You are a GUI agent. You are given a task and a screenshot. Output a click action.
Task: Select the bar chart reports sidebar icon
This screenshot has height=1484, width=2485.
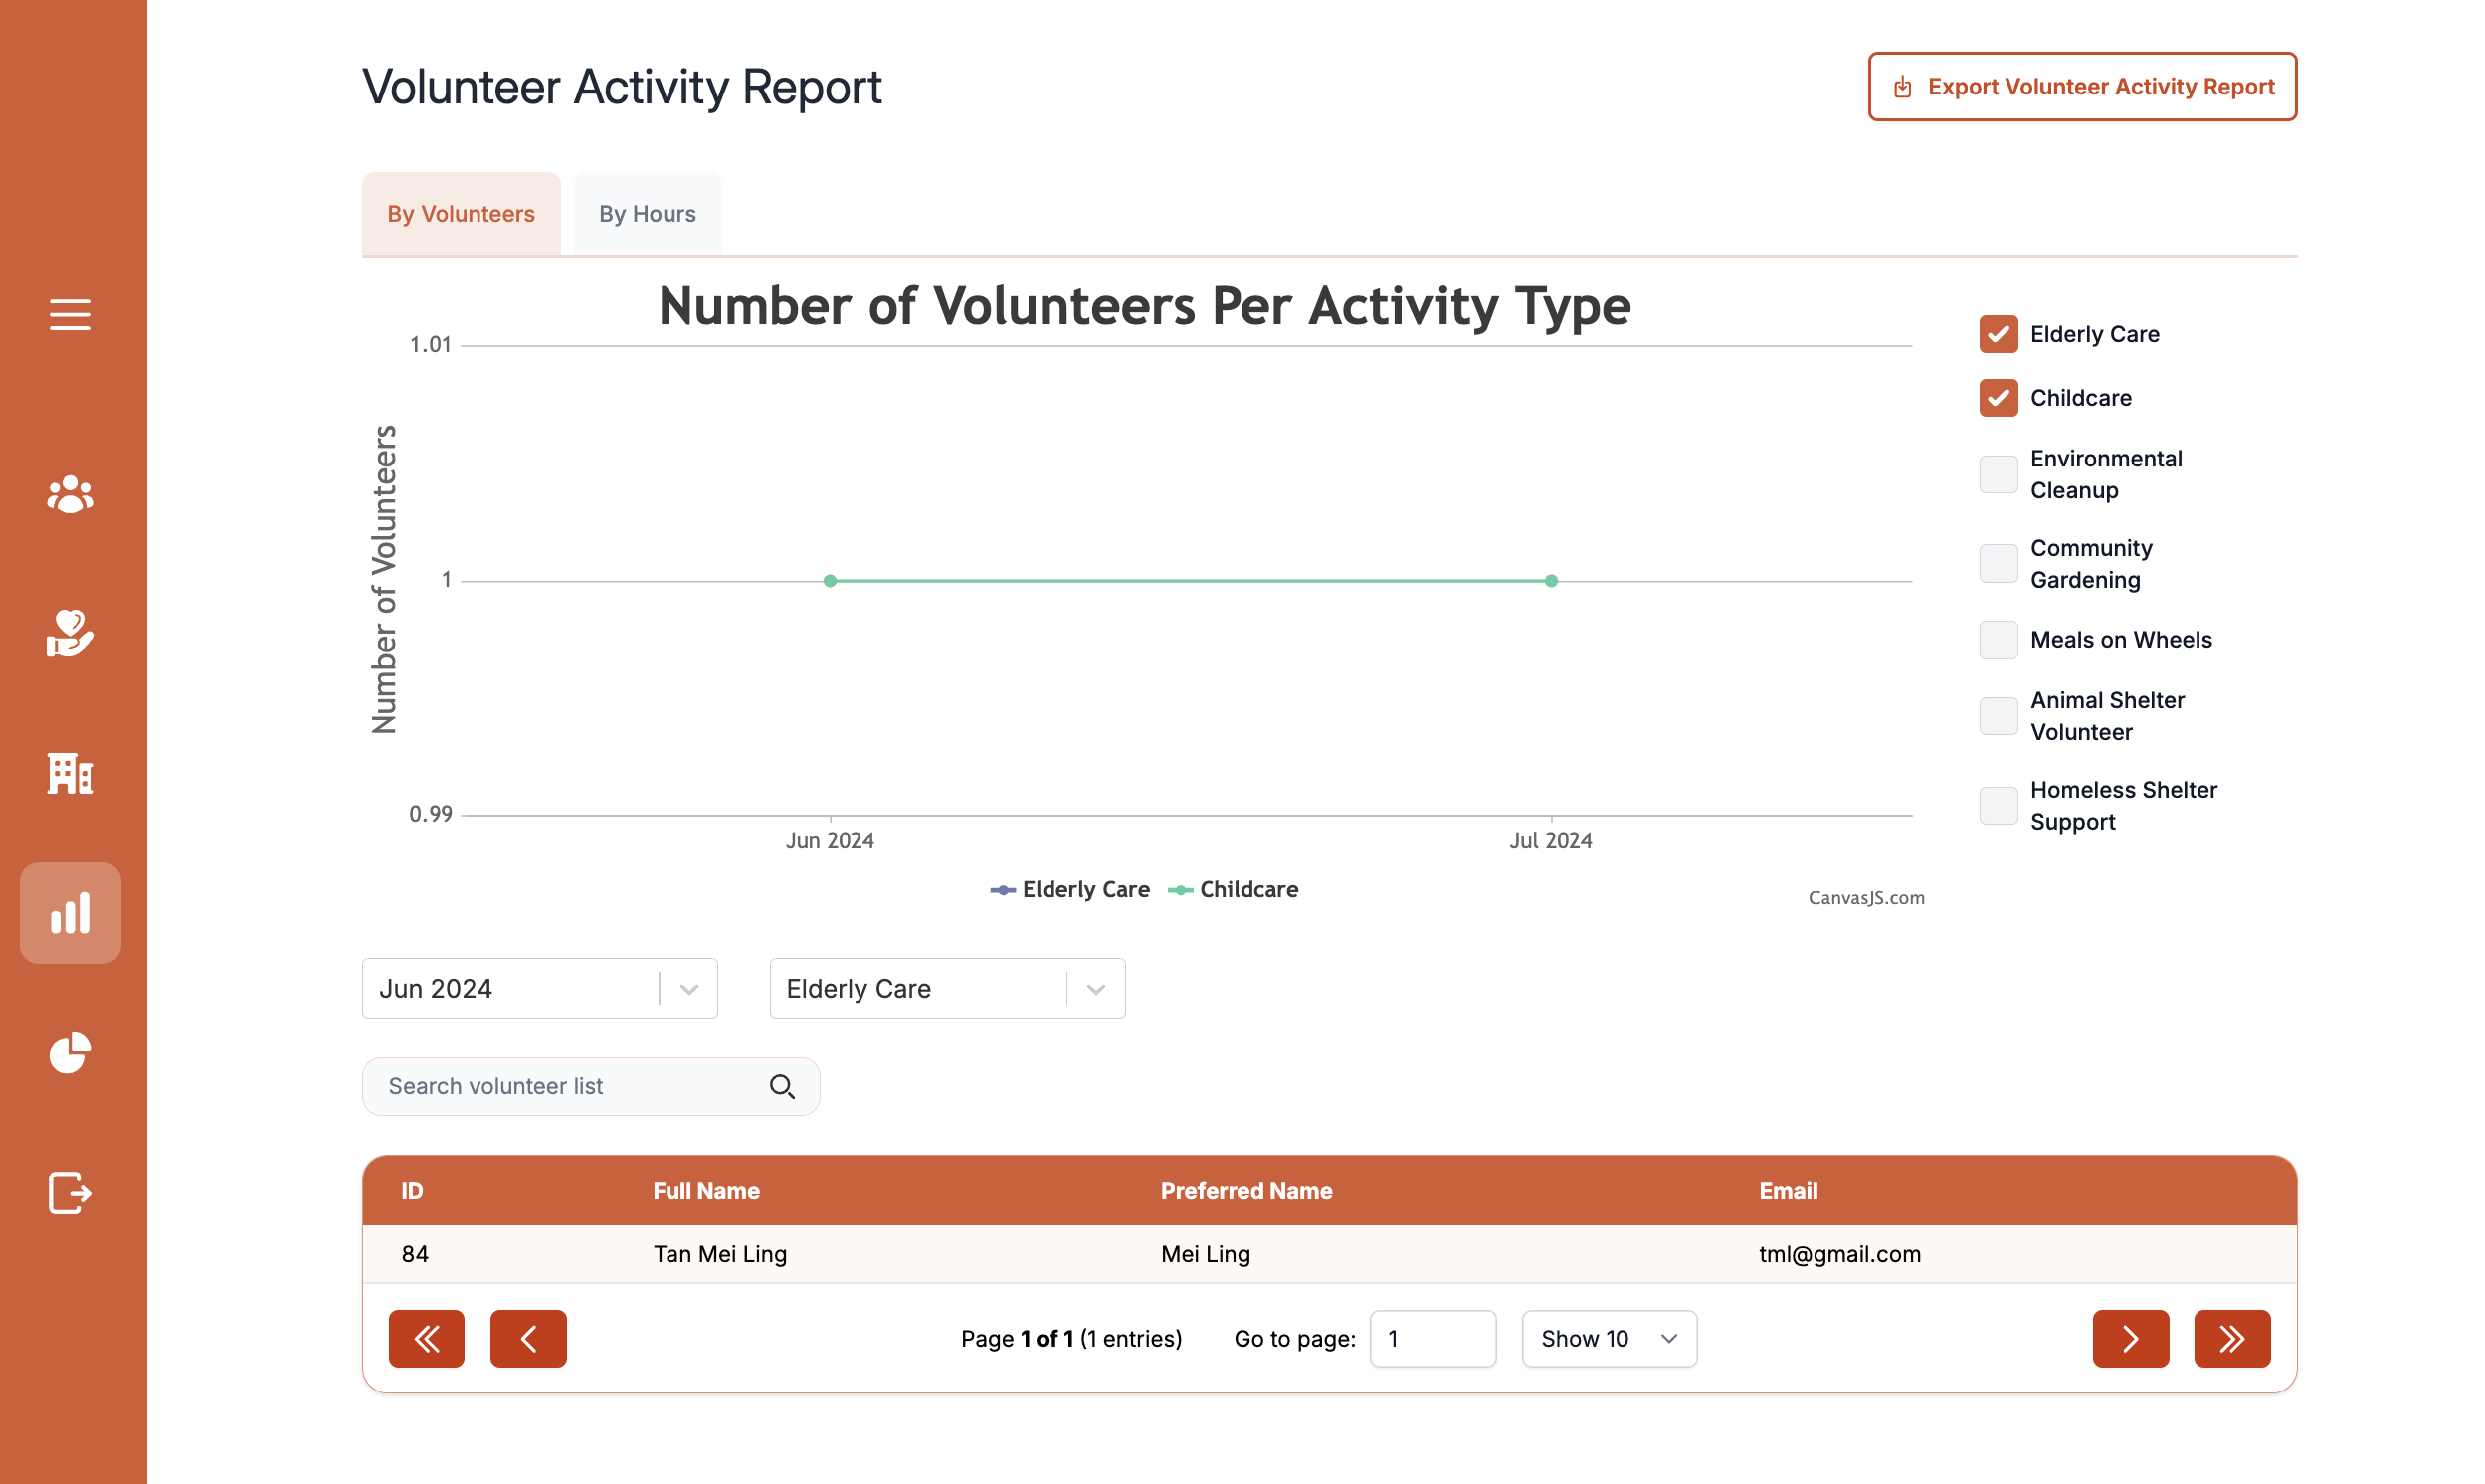70,913
